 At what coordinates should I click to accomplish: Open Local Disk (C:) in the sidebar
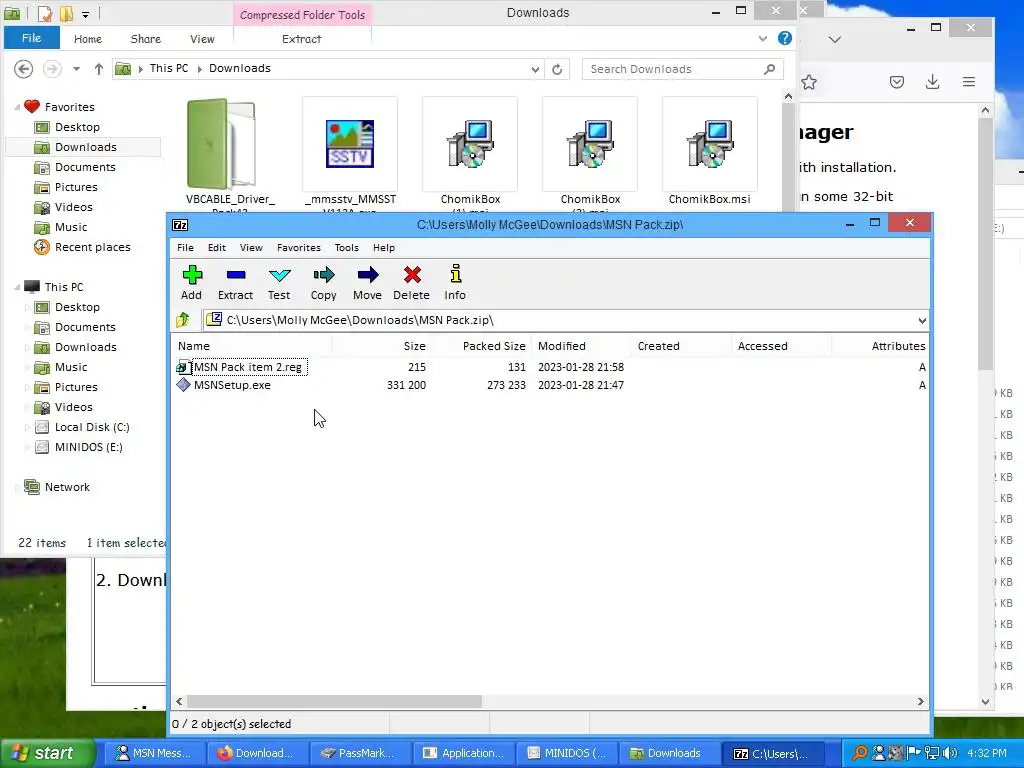tap(91, 427)
